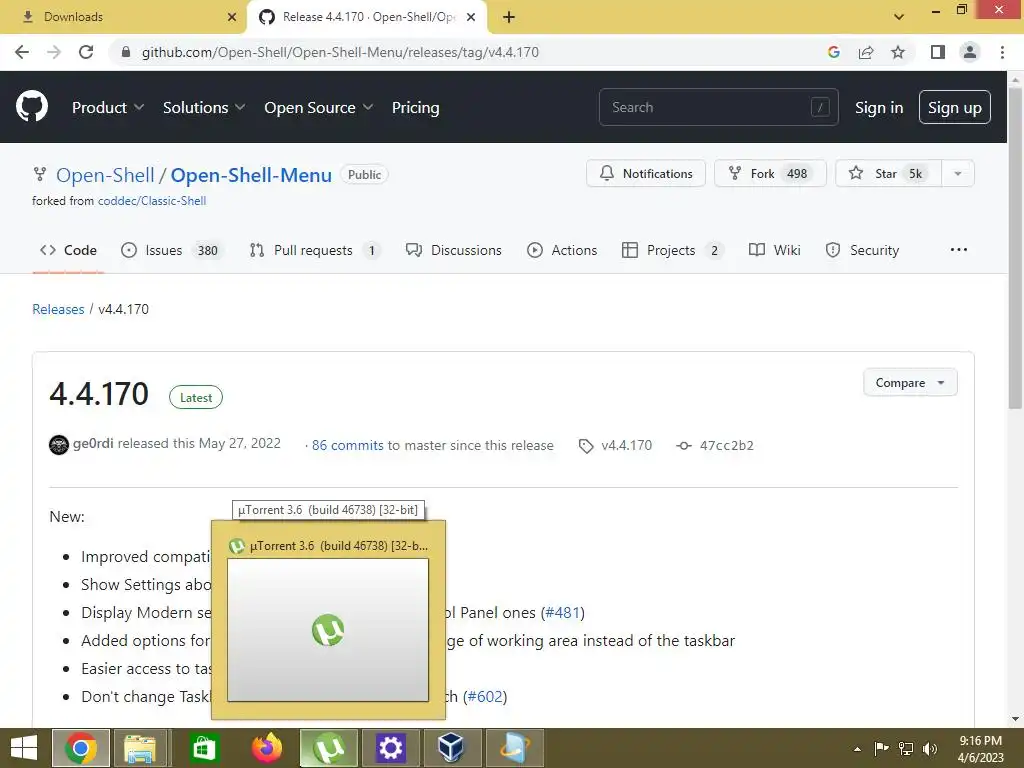The width and height of the screenshot is (1024, 768).
Task: Go to the Releases breadcrumb link
Action: (x=58, y=310)
